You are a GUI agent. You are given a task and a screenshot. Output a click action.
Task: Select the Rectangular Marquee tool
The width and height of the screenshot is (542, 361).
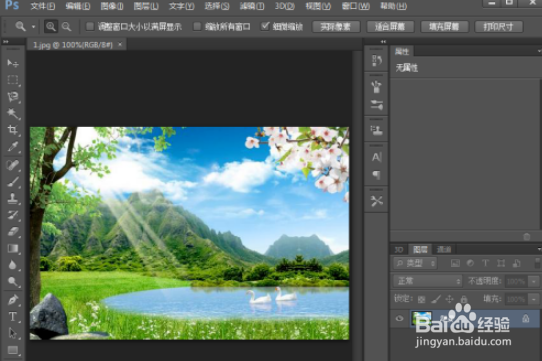pos(13,80)
